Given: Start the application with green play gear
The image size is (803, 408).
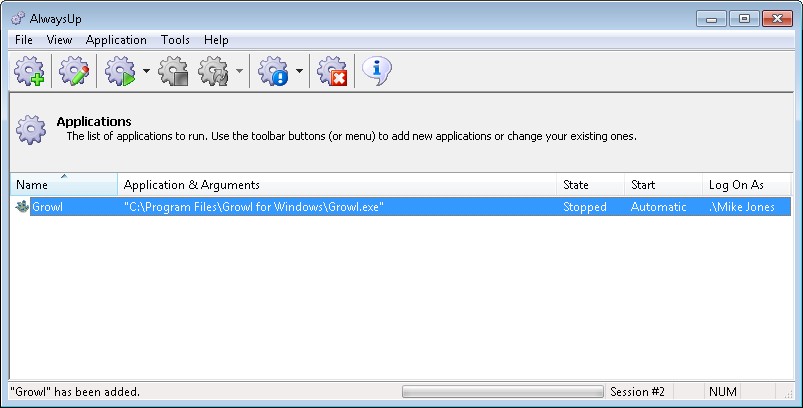Looking at the screenshot, I should point(120,71).
